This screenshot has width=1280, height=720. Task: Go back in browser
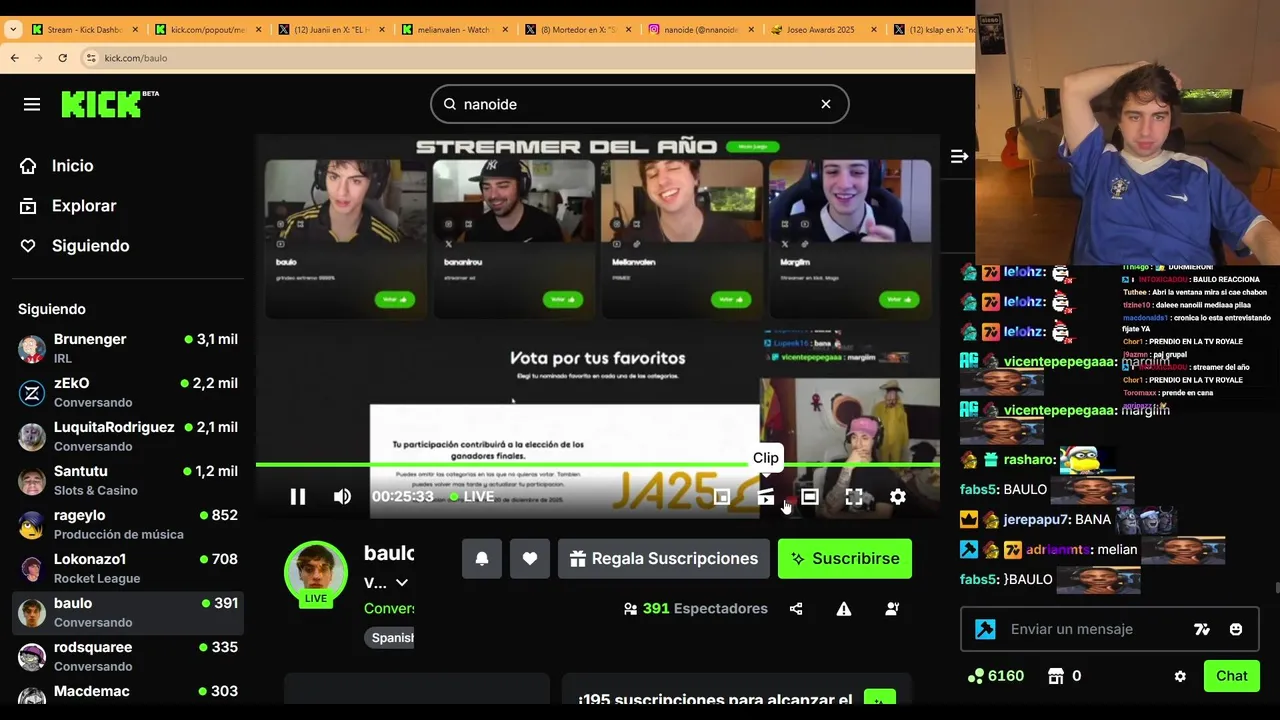(x=14, y=58)
